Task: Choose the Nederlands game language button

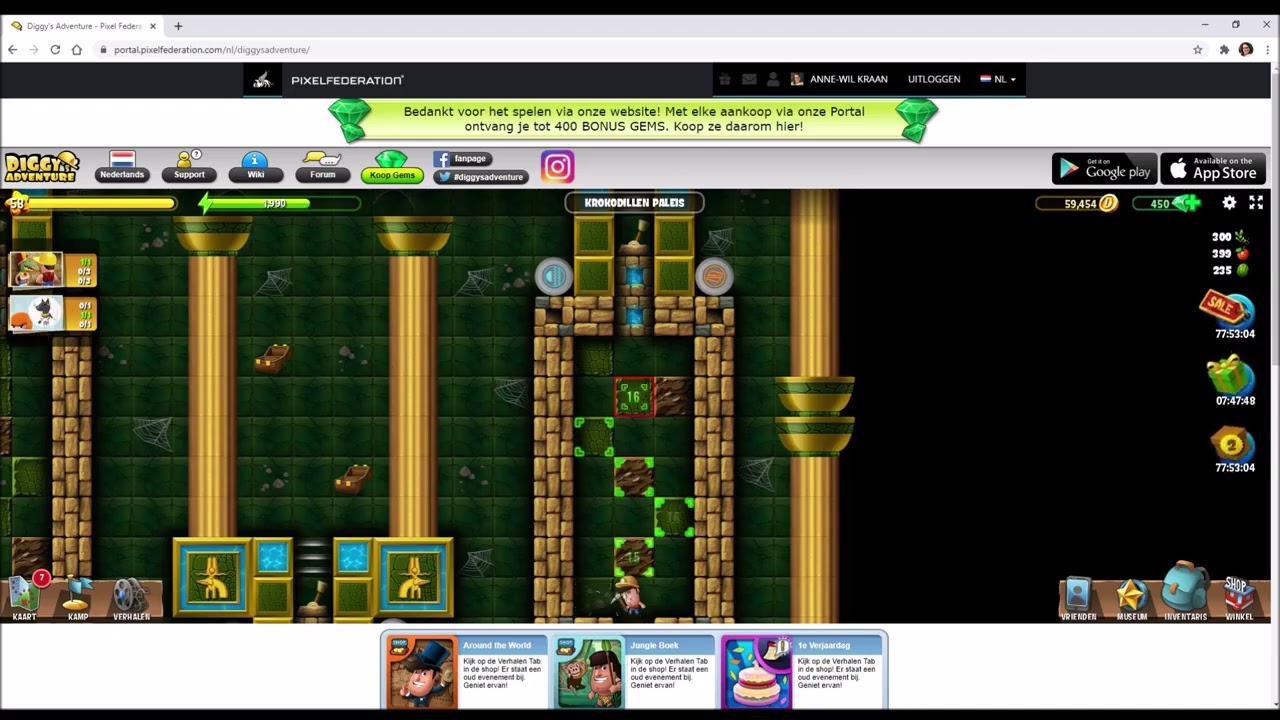Action: (122, 168)
